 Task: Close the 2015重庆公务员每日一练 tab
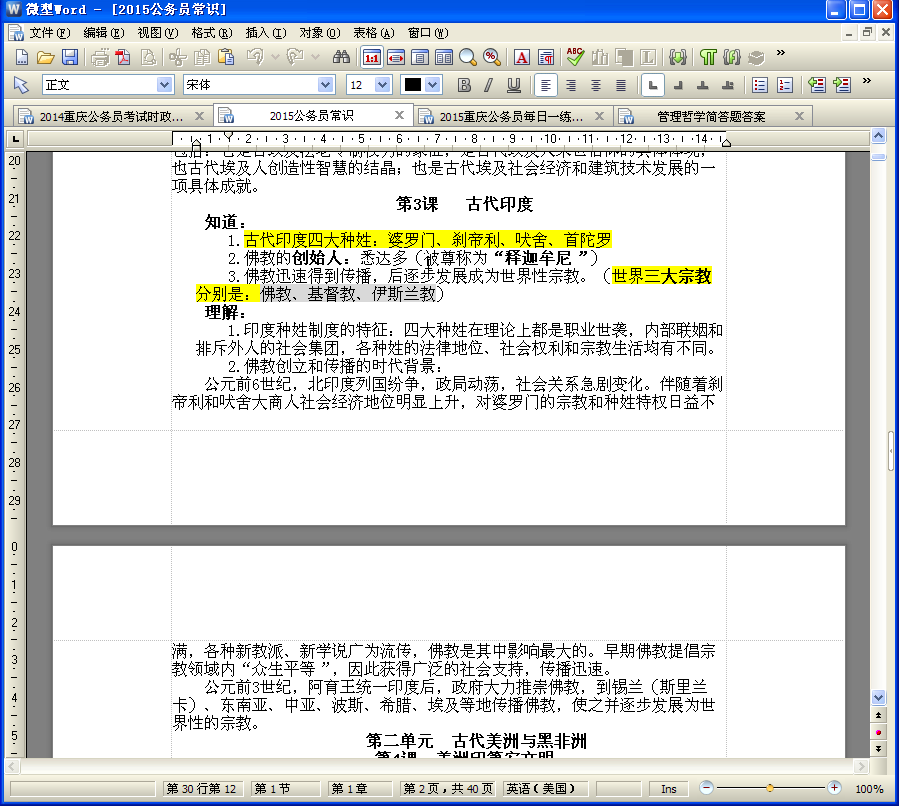coord(599,116)
